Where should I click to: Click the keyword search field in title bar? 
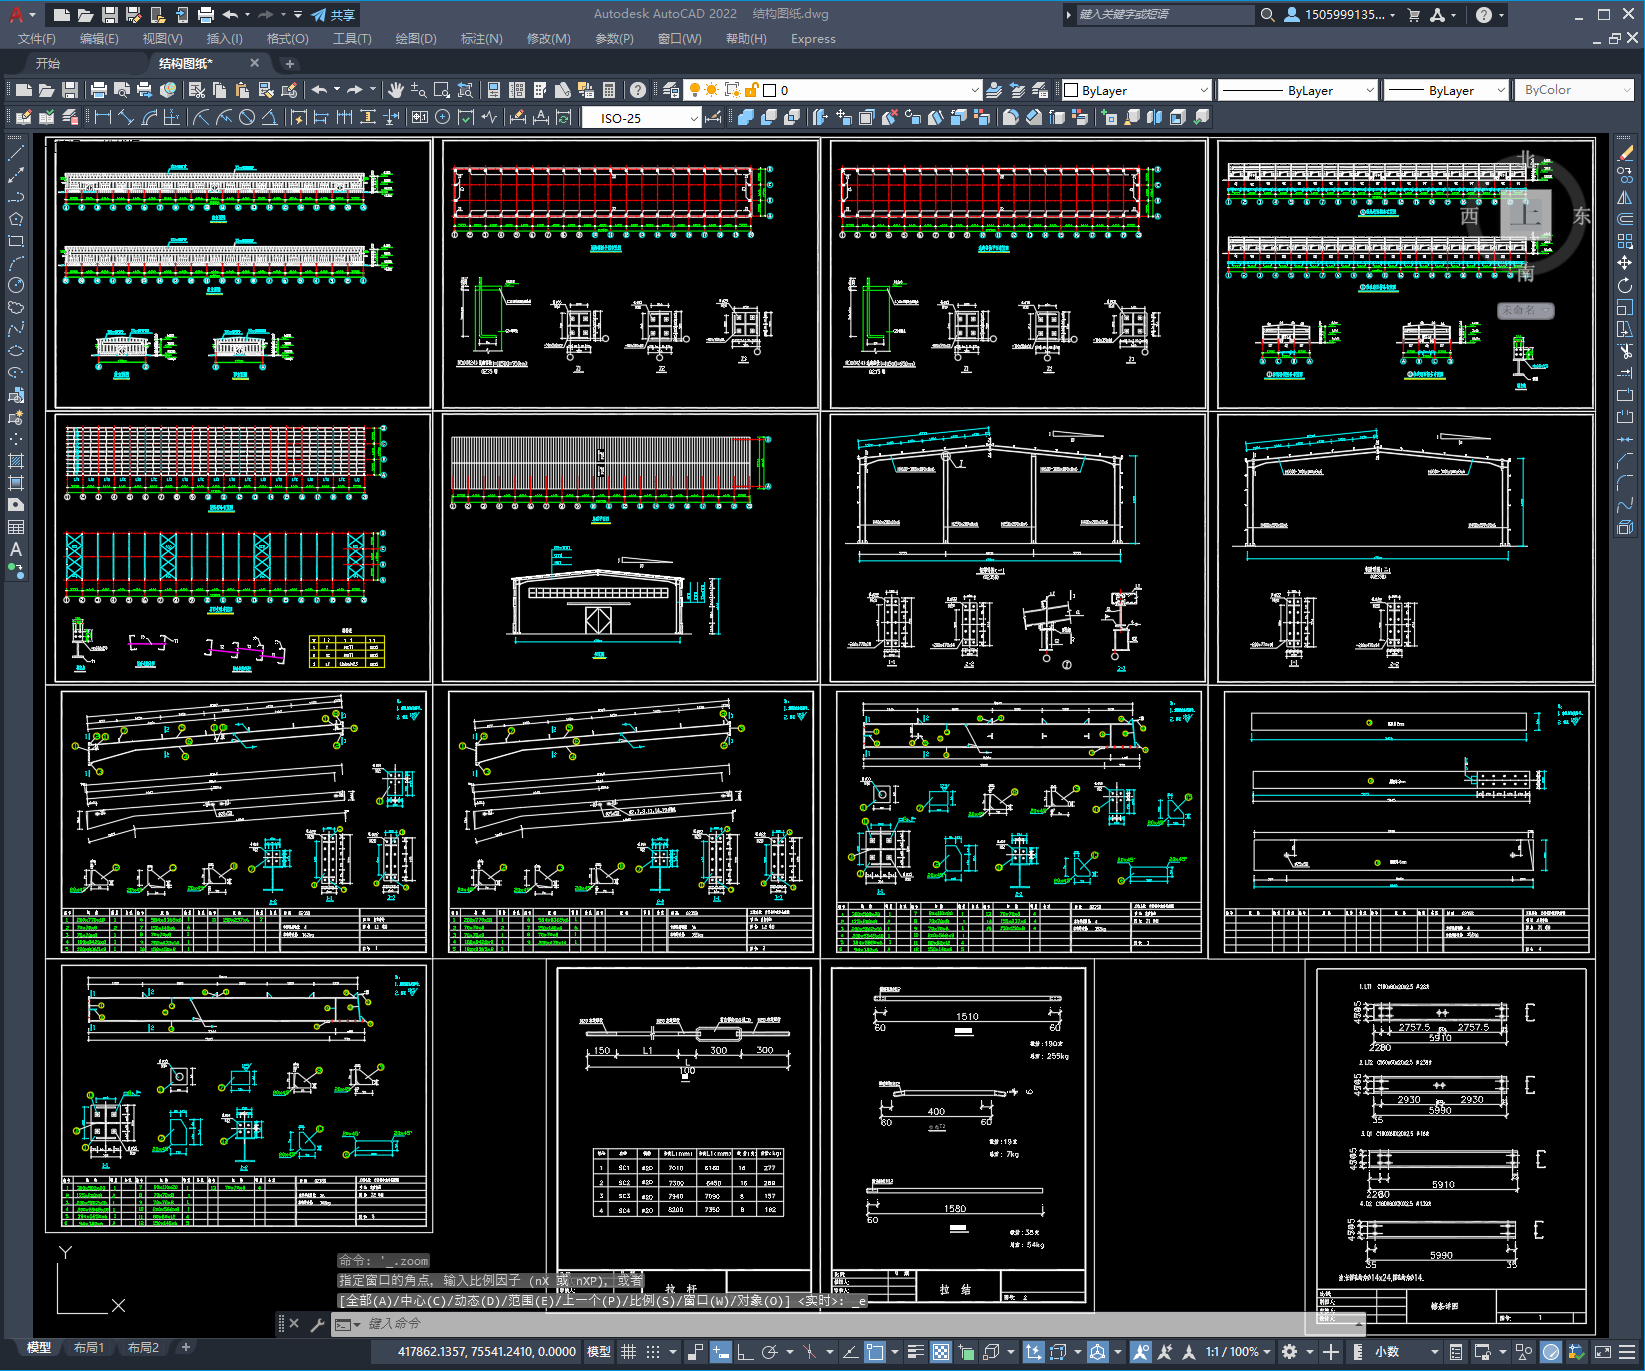coord(1165,14)
